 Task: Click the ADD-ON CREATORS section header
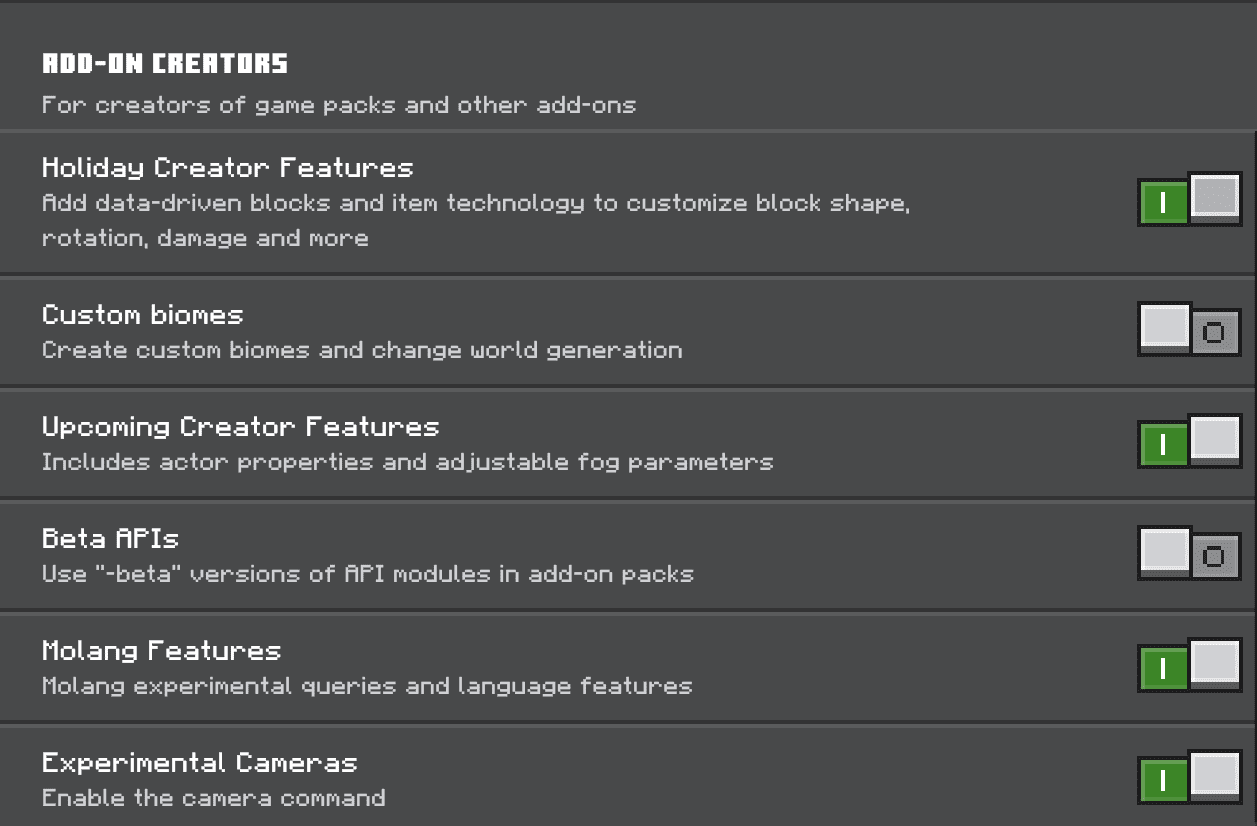tap(165, 64)
